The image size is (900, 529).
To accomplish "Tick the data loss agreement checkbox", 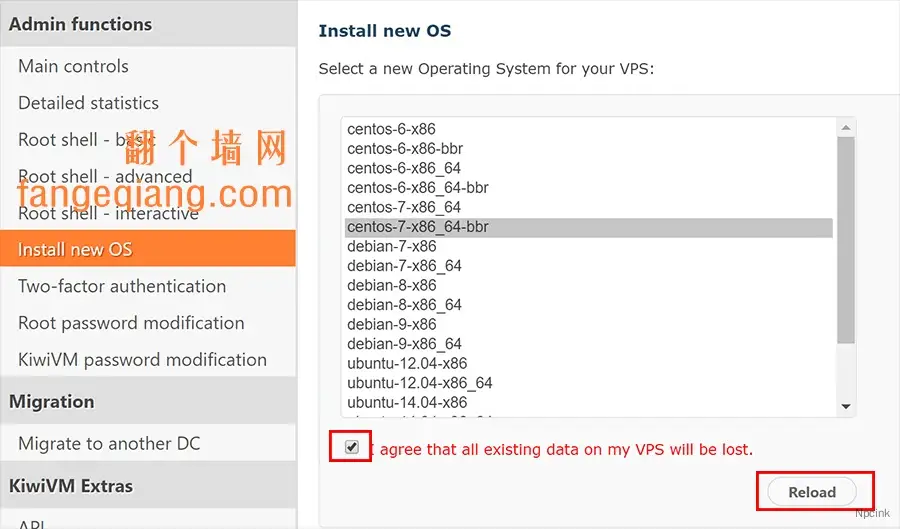I will point(352,446).
